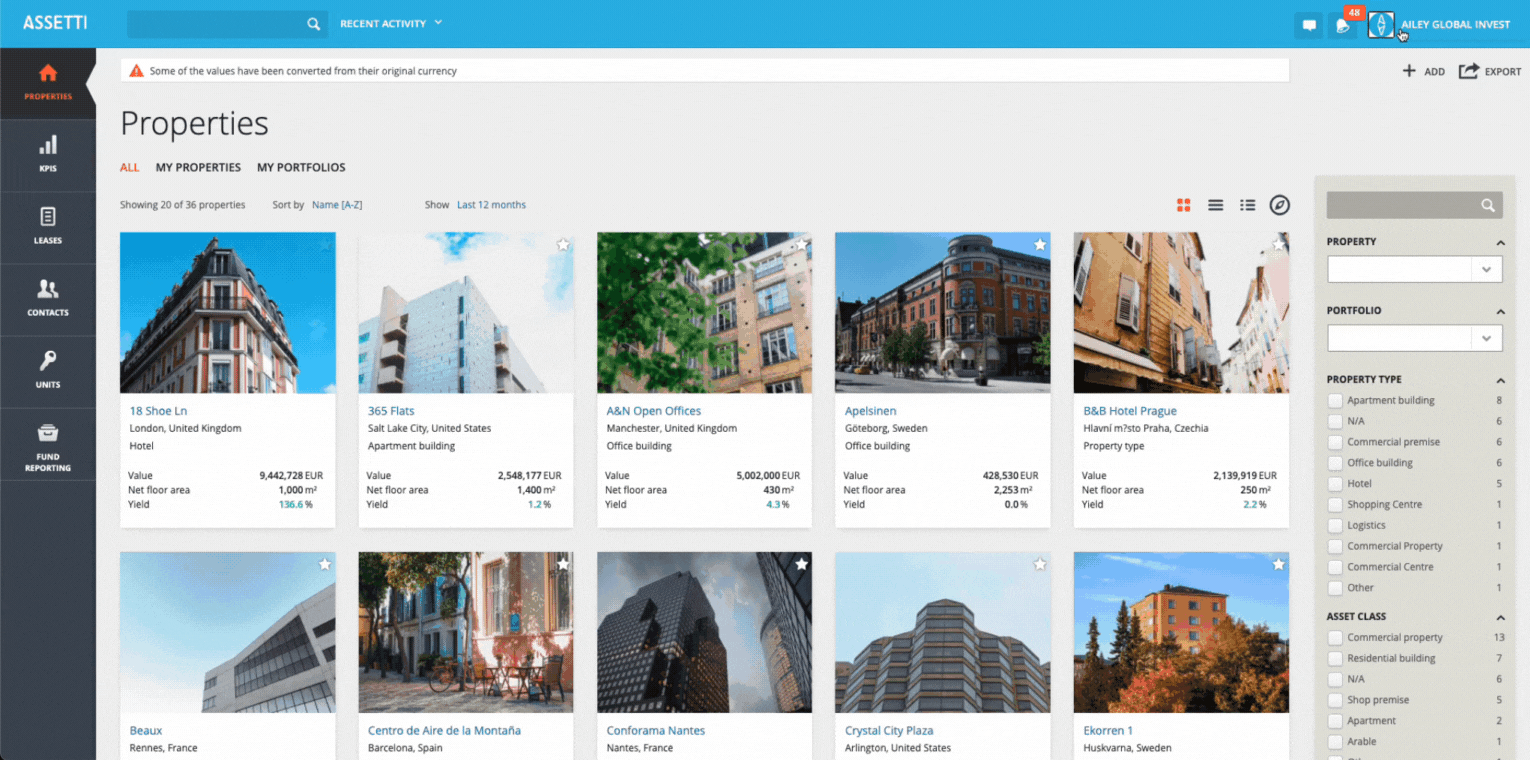Open the map compass view
The width and height of the screenshot is (1530, 760).
pos(1280,205)
